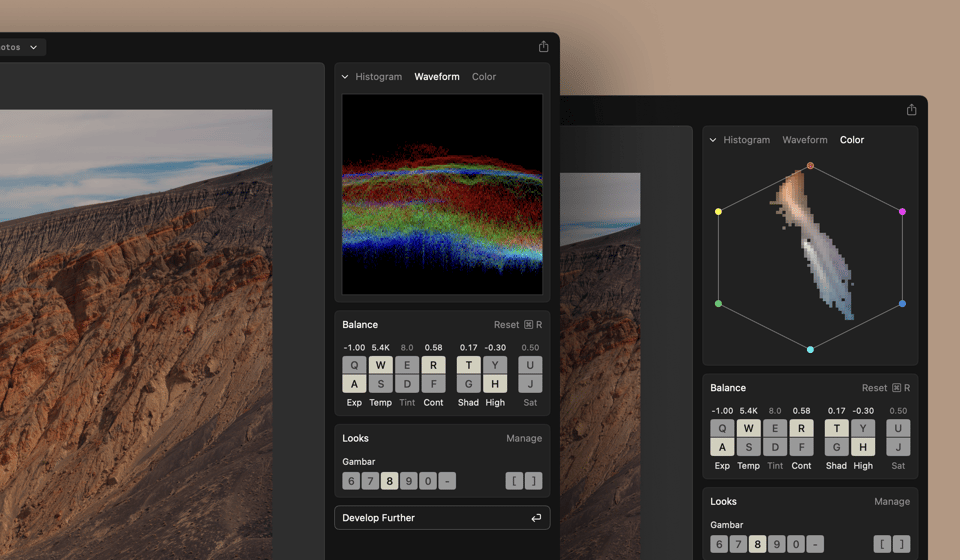
Task: Click the U key for saturation up, front window
Action: pos(530,365)
